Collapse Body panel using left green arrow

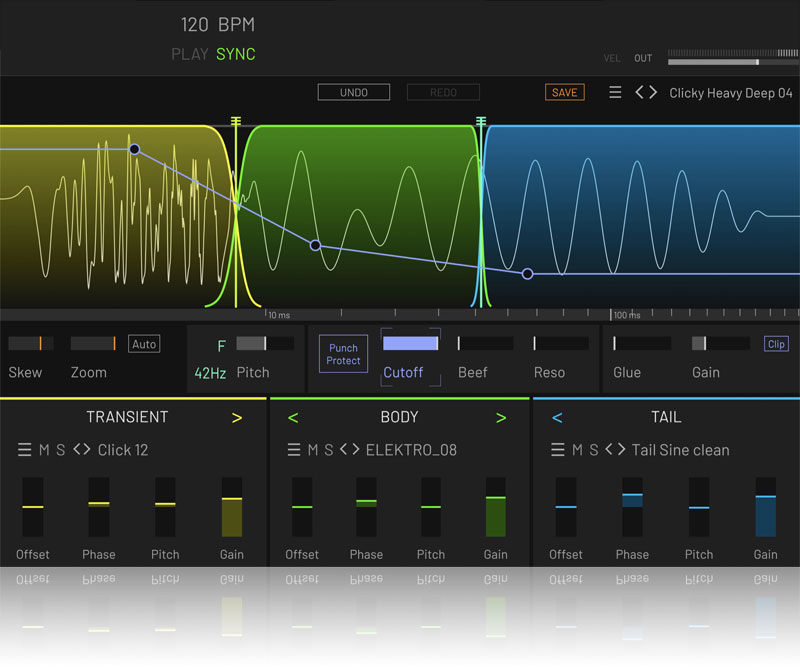pos(293,418)
